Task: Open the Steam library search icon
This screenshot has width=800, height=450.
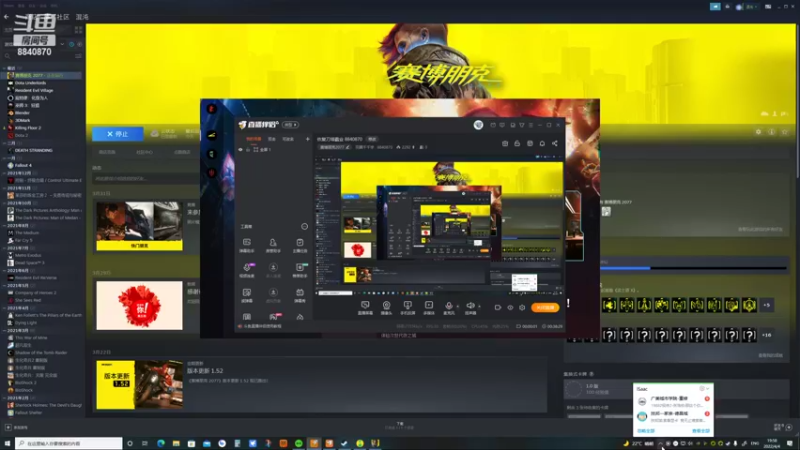Action: click(x=7, y=56)
